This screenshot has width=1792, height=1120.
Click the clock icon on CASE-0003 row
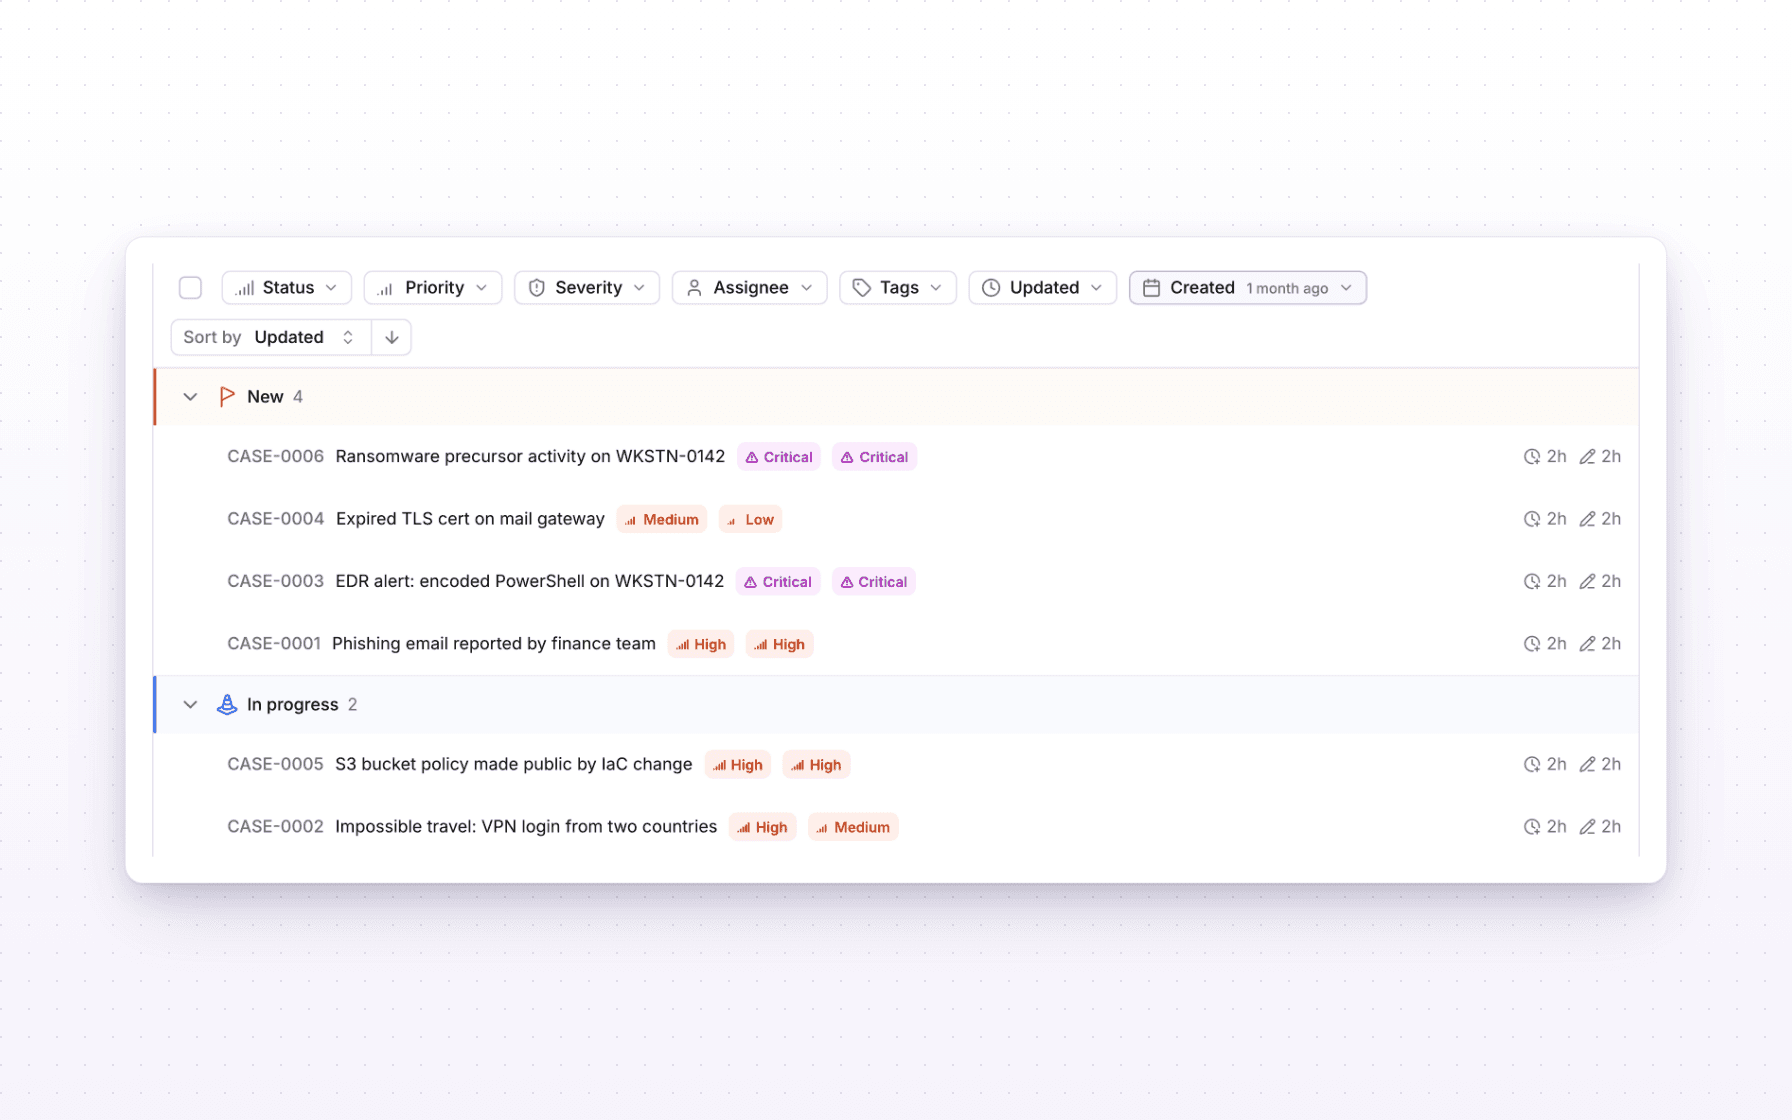point(1531,582)
